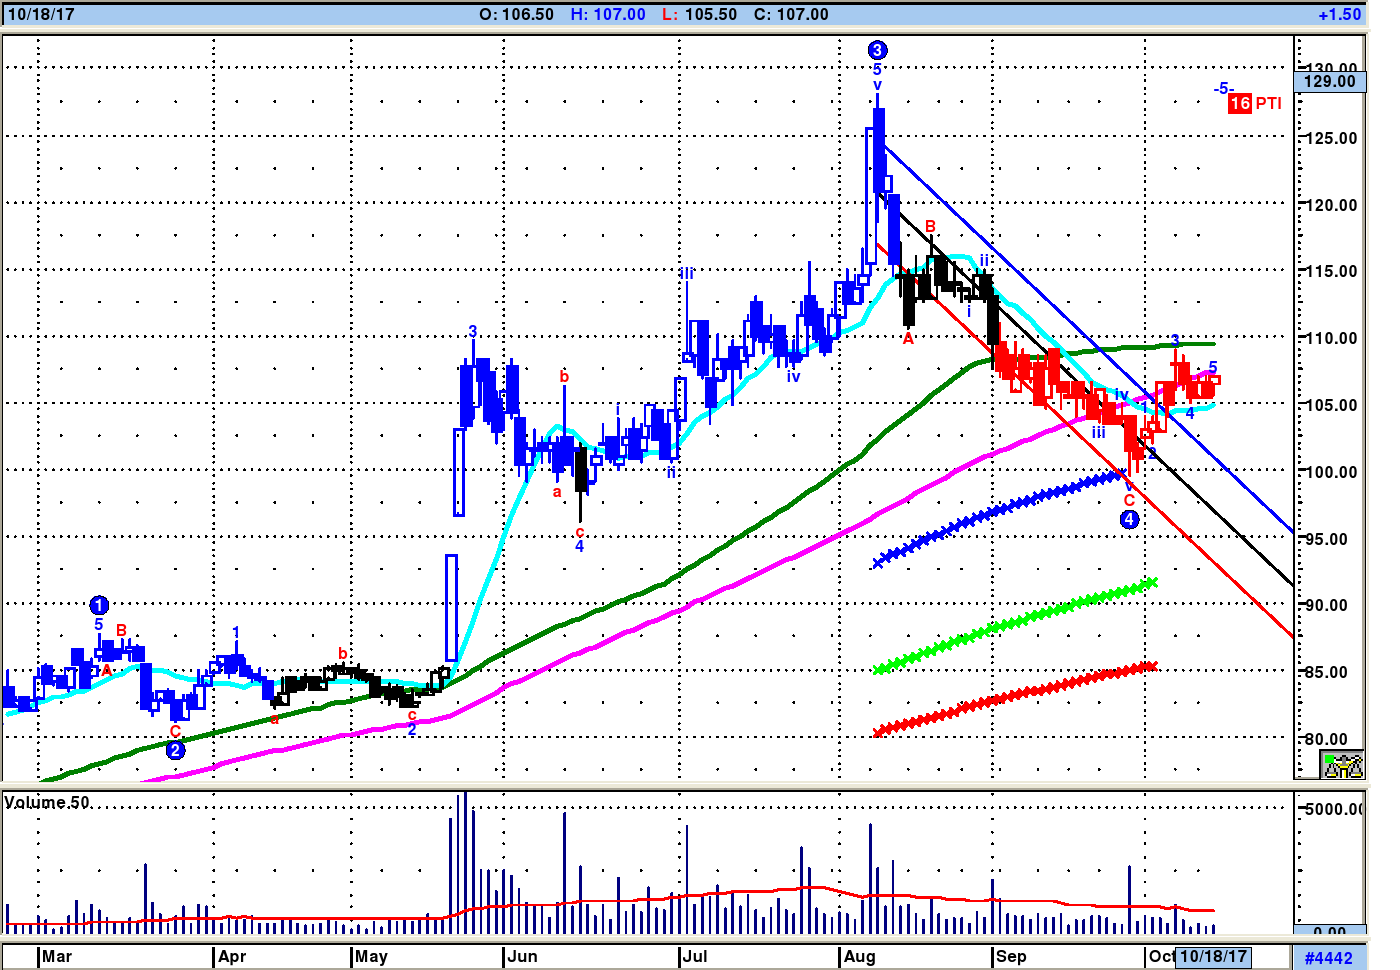
Task: Click the Aug label on the time axis
Action: pyautogui.click(x=860, y=956)
